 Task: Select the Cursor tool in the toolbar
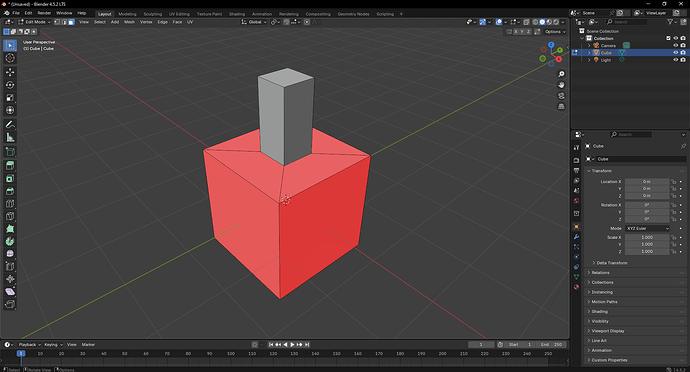click(10, 58)
